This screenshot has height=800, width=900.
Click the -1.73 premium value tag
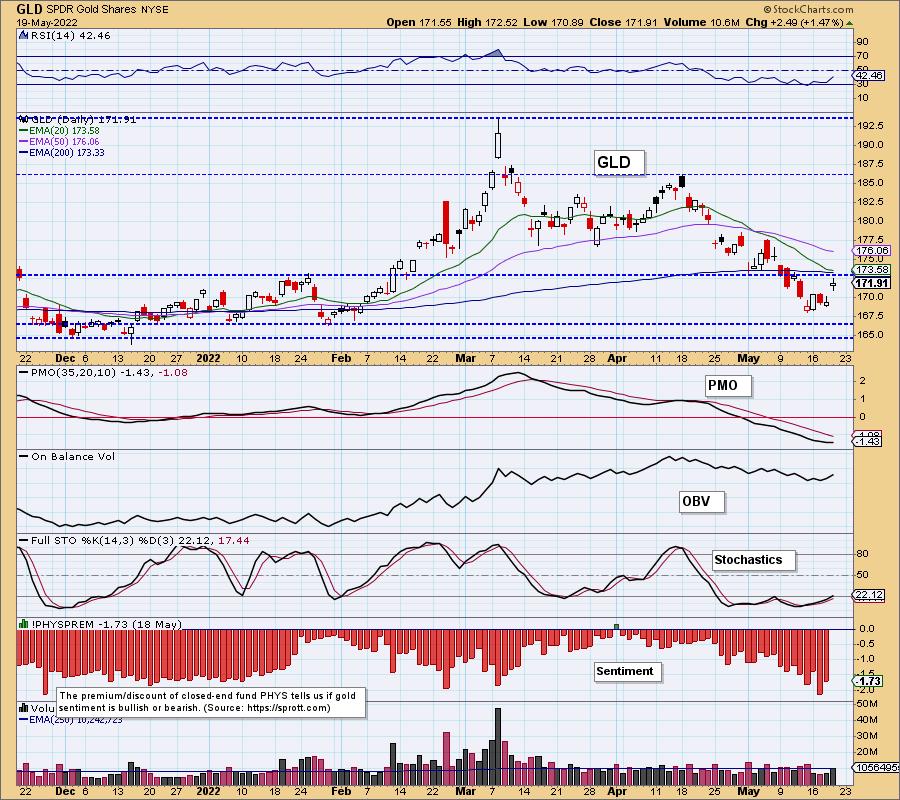click(868, 681)
